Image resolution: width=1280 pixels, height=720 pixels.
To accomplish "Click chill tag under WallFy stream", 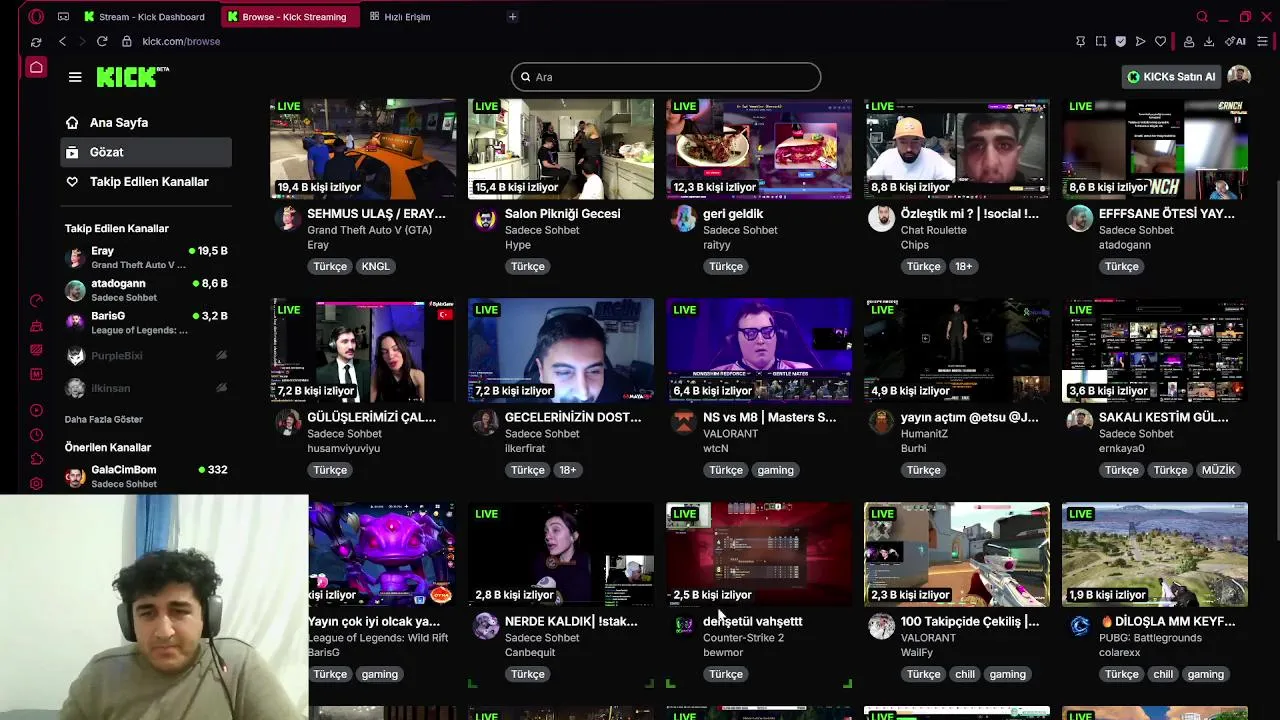I will click(x=965, y=674).
